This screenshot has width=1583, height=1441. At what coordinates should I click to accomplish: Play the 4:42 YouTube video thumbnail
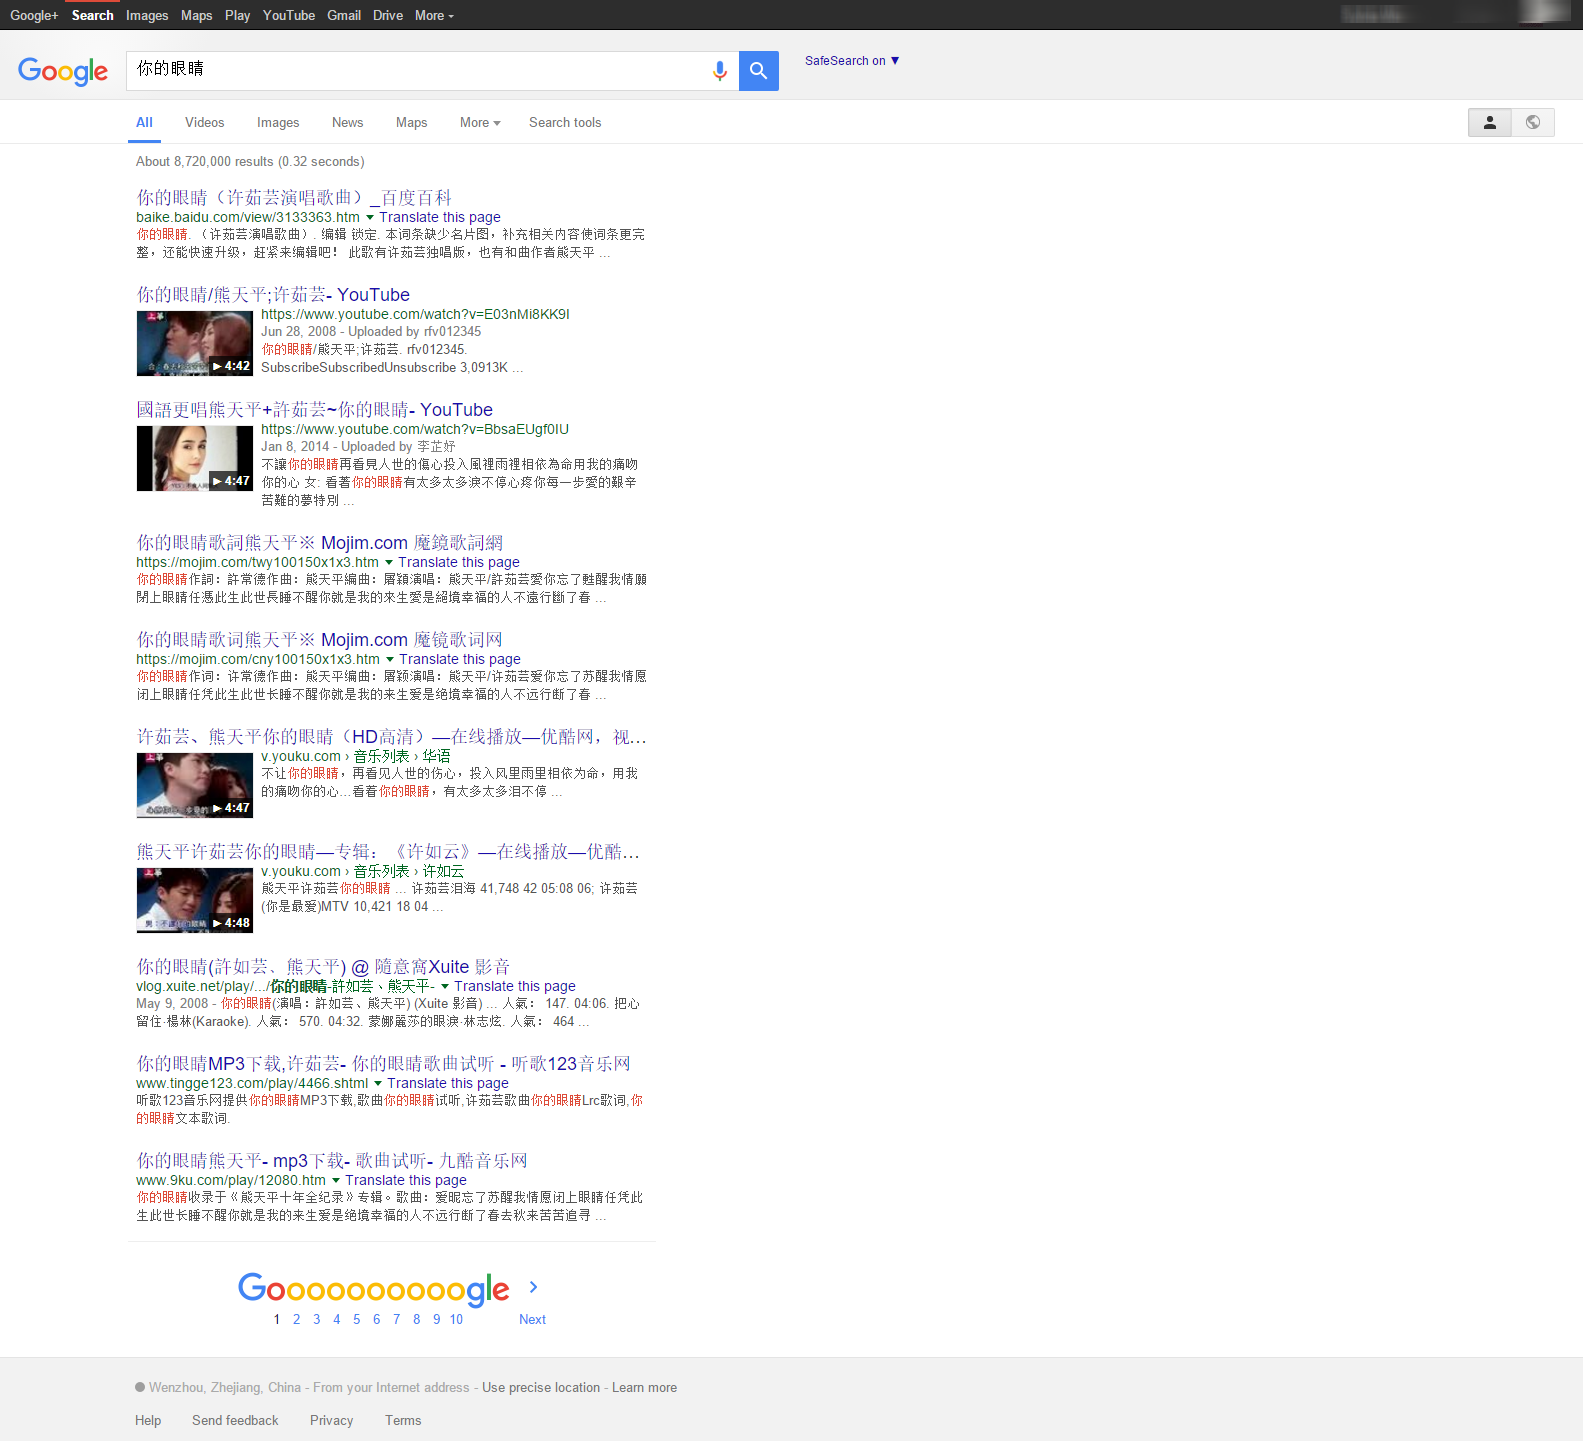pyautogui.click(x=195, y=343)
